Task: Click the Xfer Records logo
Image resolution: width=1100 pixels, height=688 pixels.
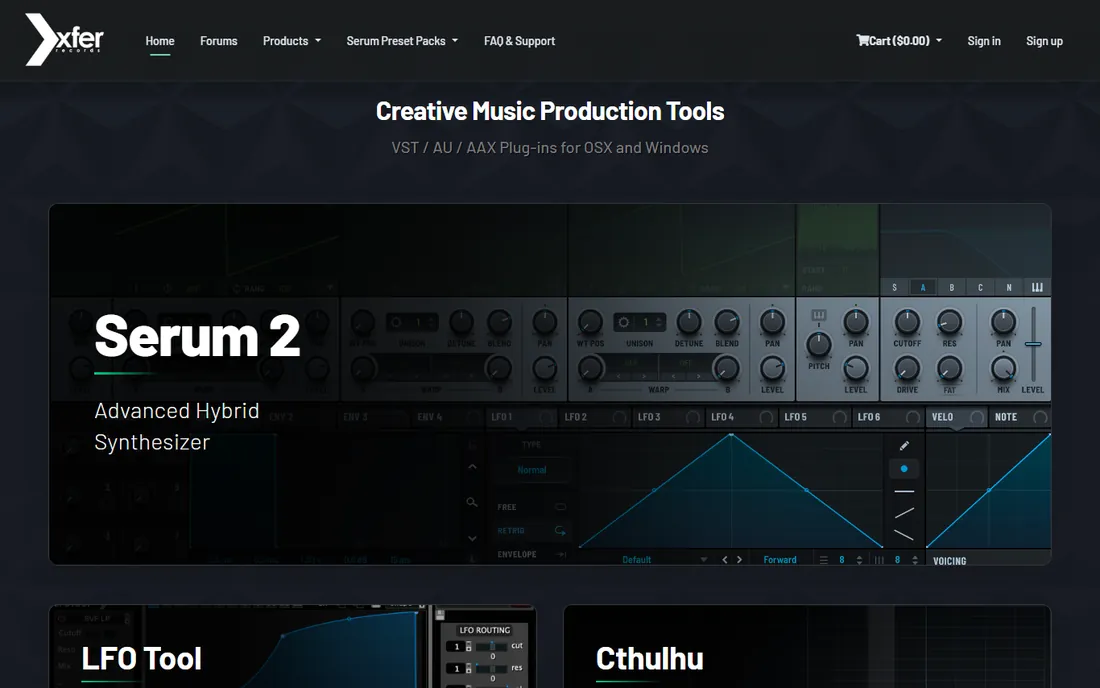Action: tap(65, 40)
